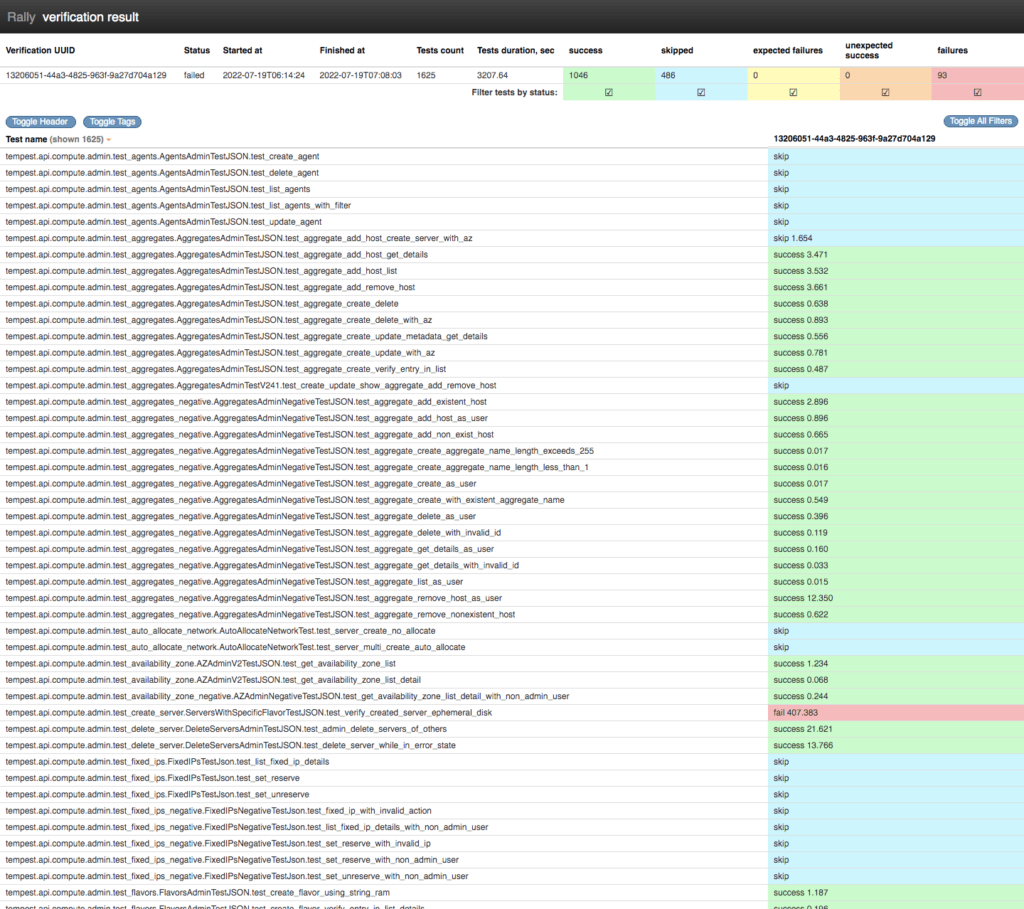Select the test_create_agent test row
This screenshot has width=1024, height=909.
162,157
